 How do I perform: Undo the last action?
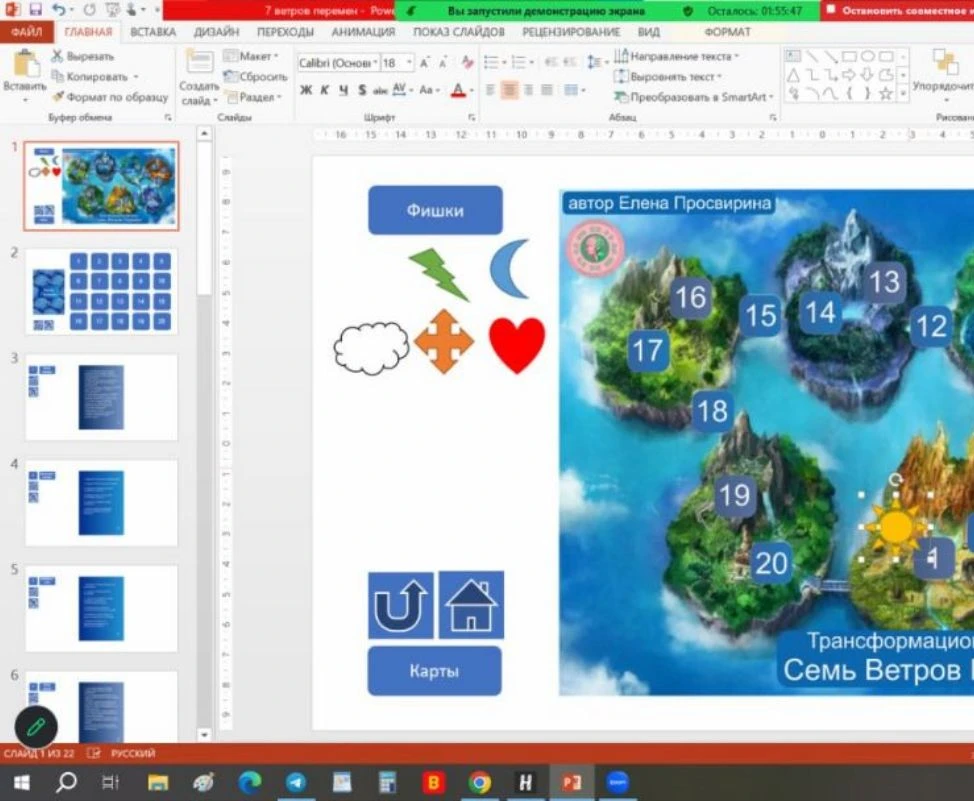point(58,9)
